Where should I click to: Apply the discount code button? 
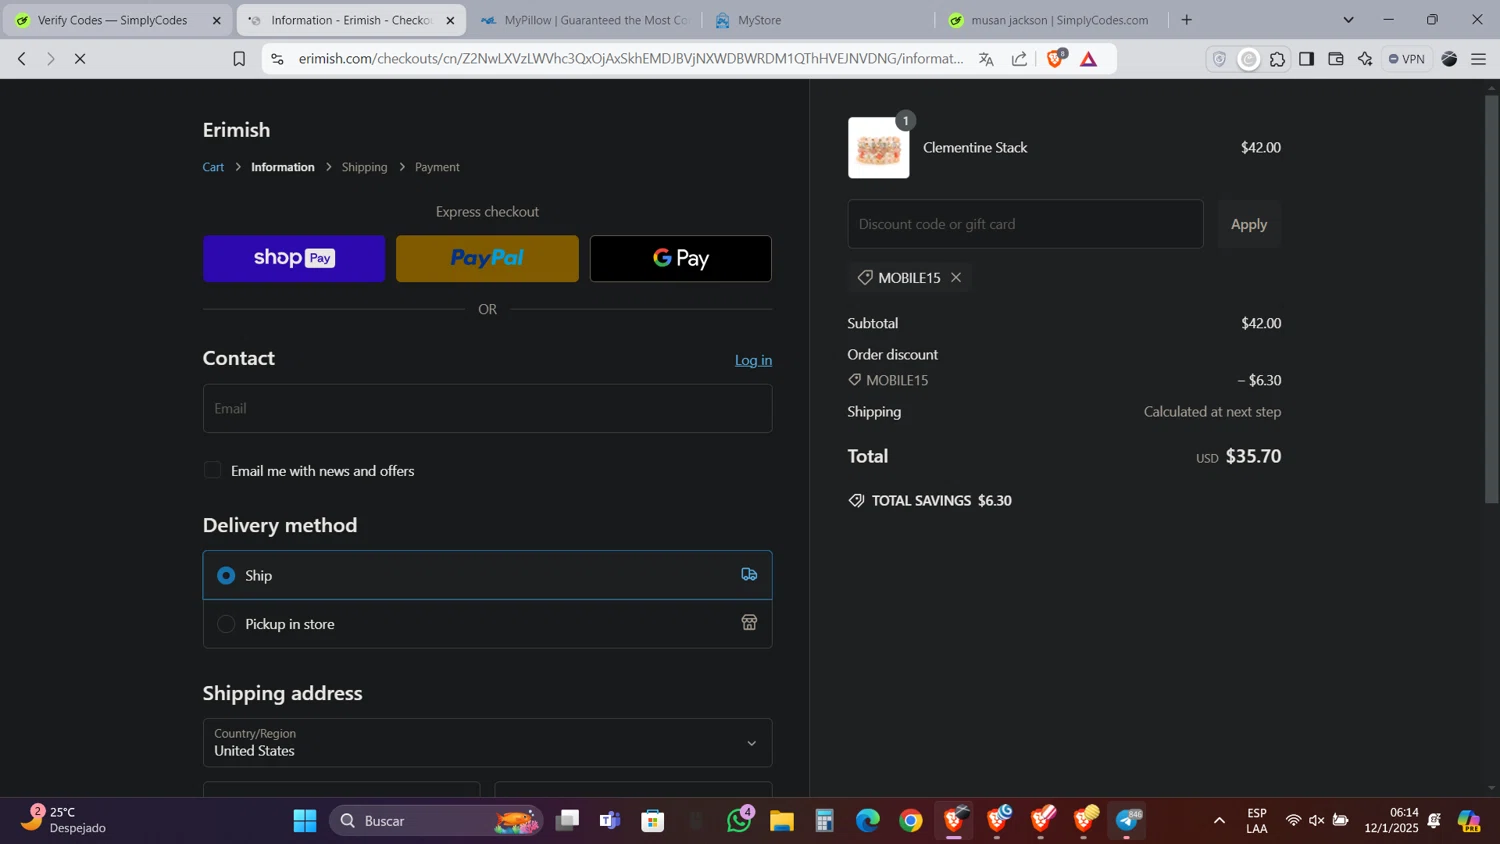pos(1249,224)
